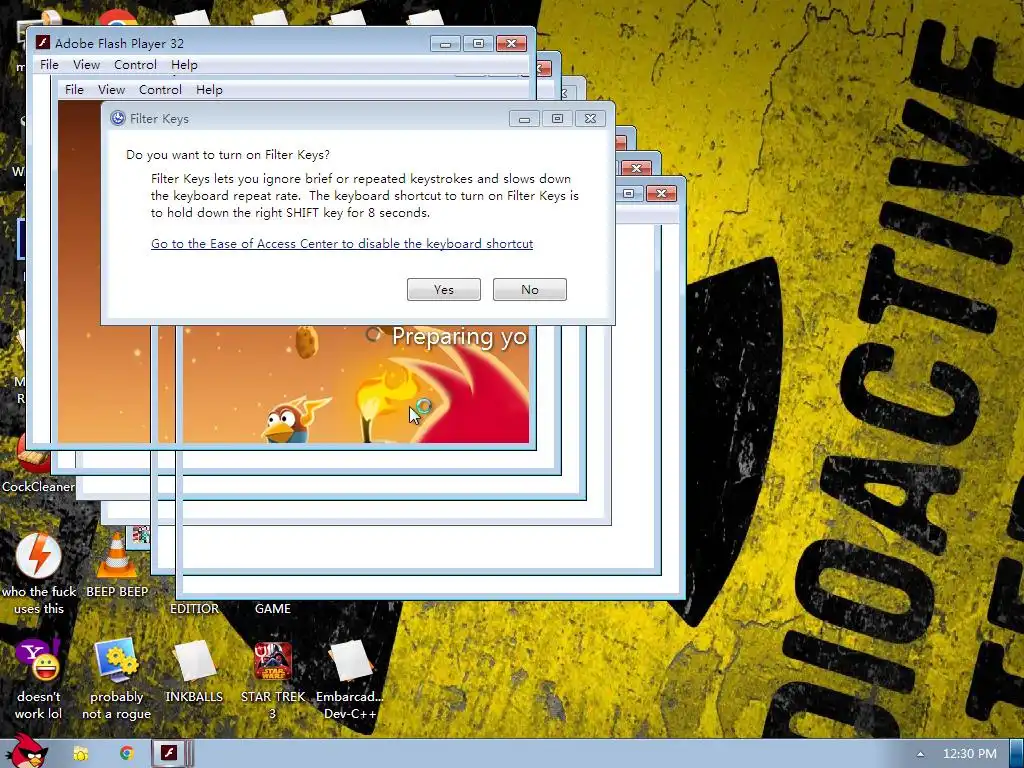The height and width of the screenshot is (768, 1024).
Task: Open View menu in front Flash Player window
Action: [x=86, y=65]
